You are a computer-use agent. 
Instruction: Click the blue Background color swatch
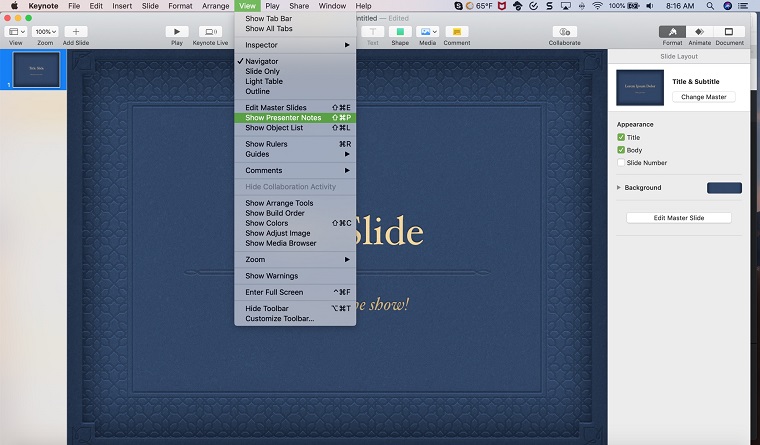point(724,187)
